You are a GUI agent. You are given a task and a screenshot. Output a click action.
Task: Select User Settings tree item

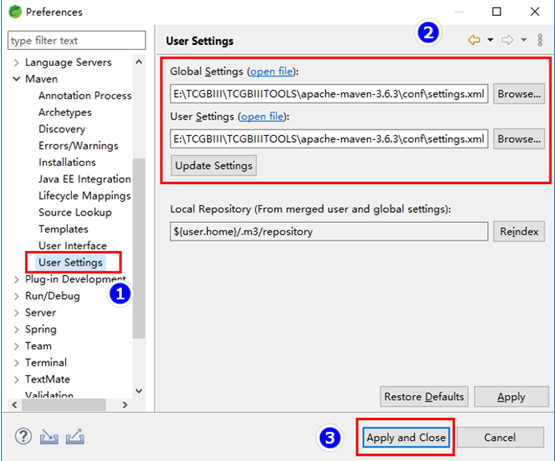click(x=70, y=262)
